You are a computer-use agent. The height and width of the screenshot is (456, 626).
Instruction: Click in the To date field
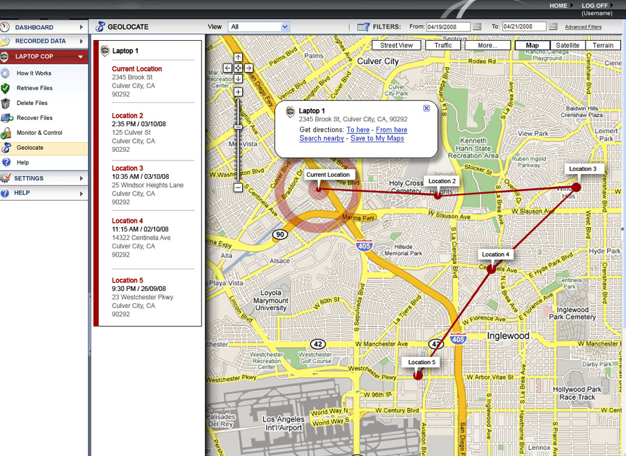click(x=524, y=27)
